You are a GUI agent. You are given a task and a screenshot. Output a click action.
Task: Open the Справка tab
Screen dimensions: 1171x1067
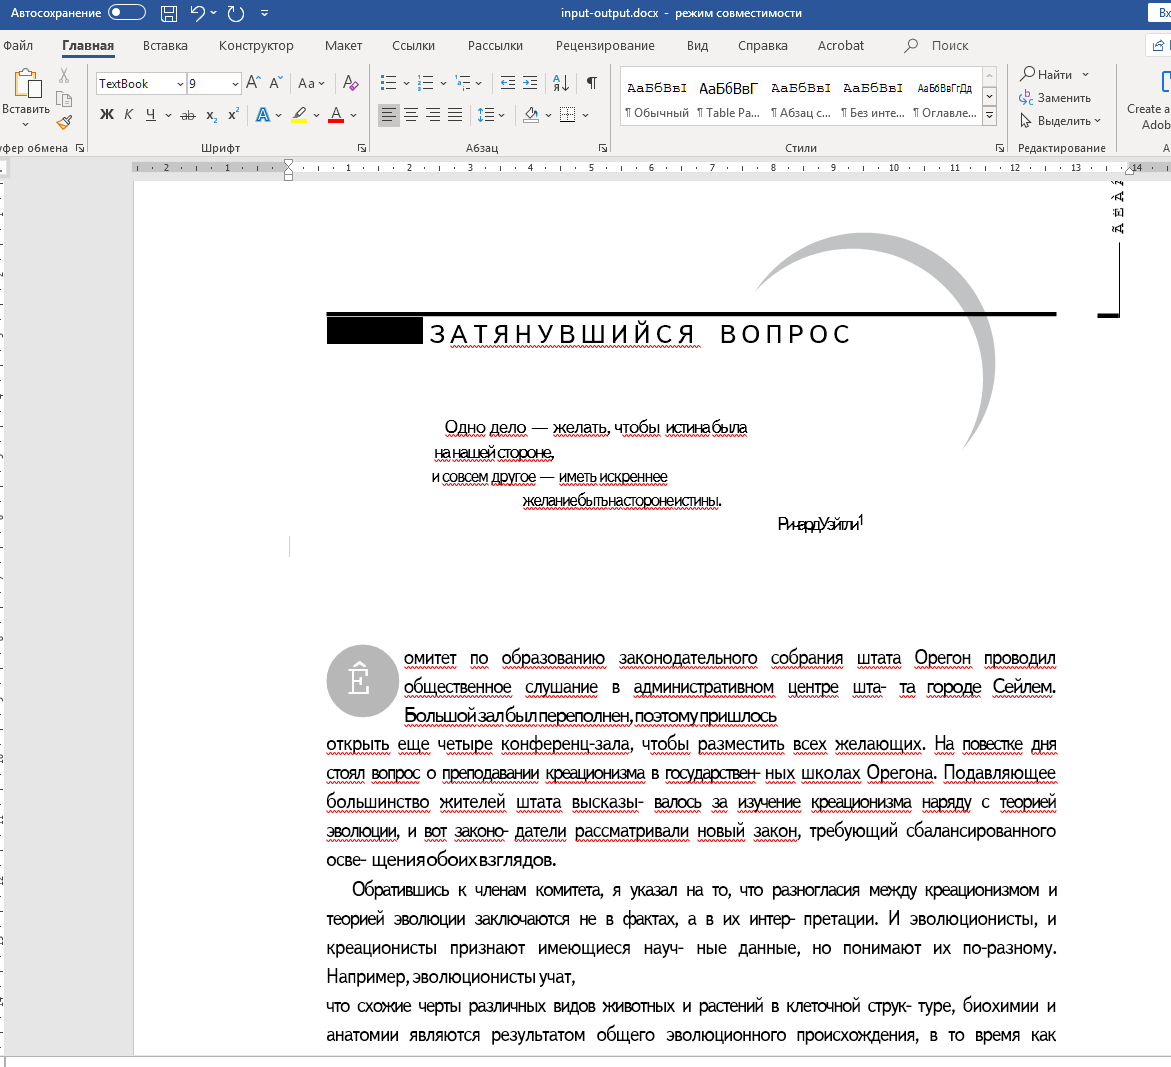point(762,46)
